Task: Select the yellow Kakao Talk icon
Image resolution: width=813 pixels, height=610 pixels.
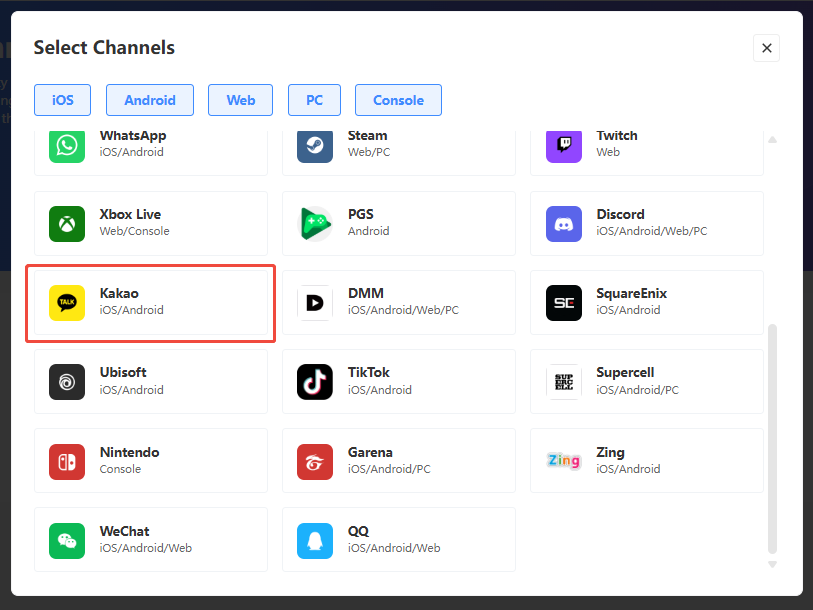Action: coord(67,302)
